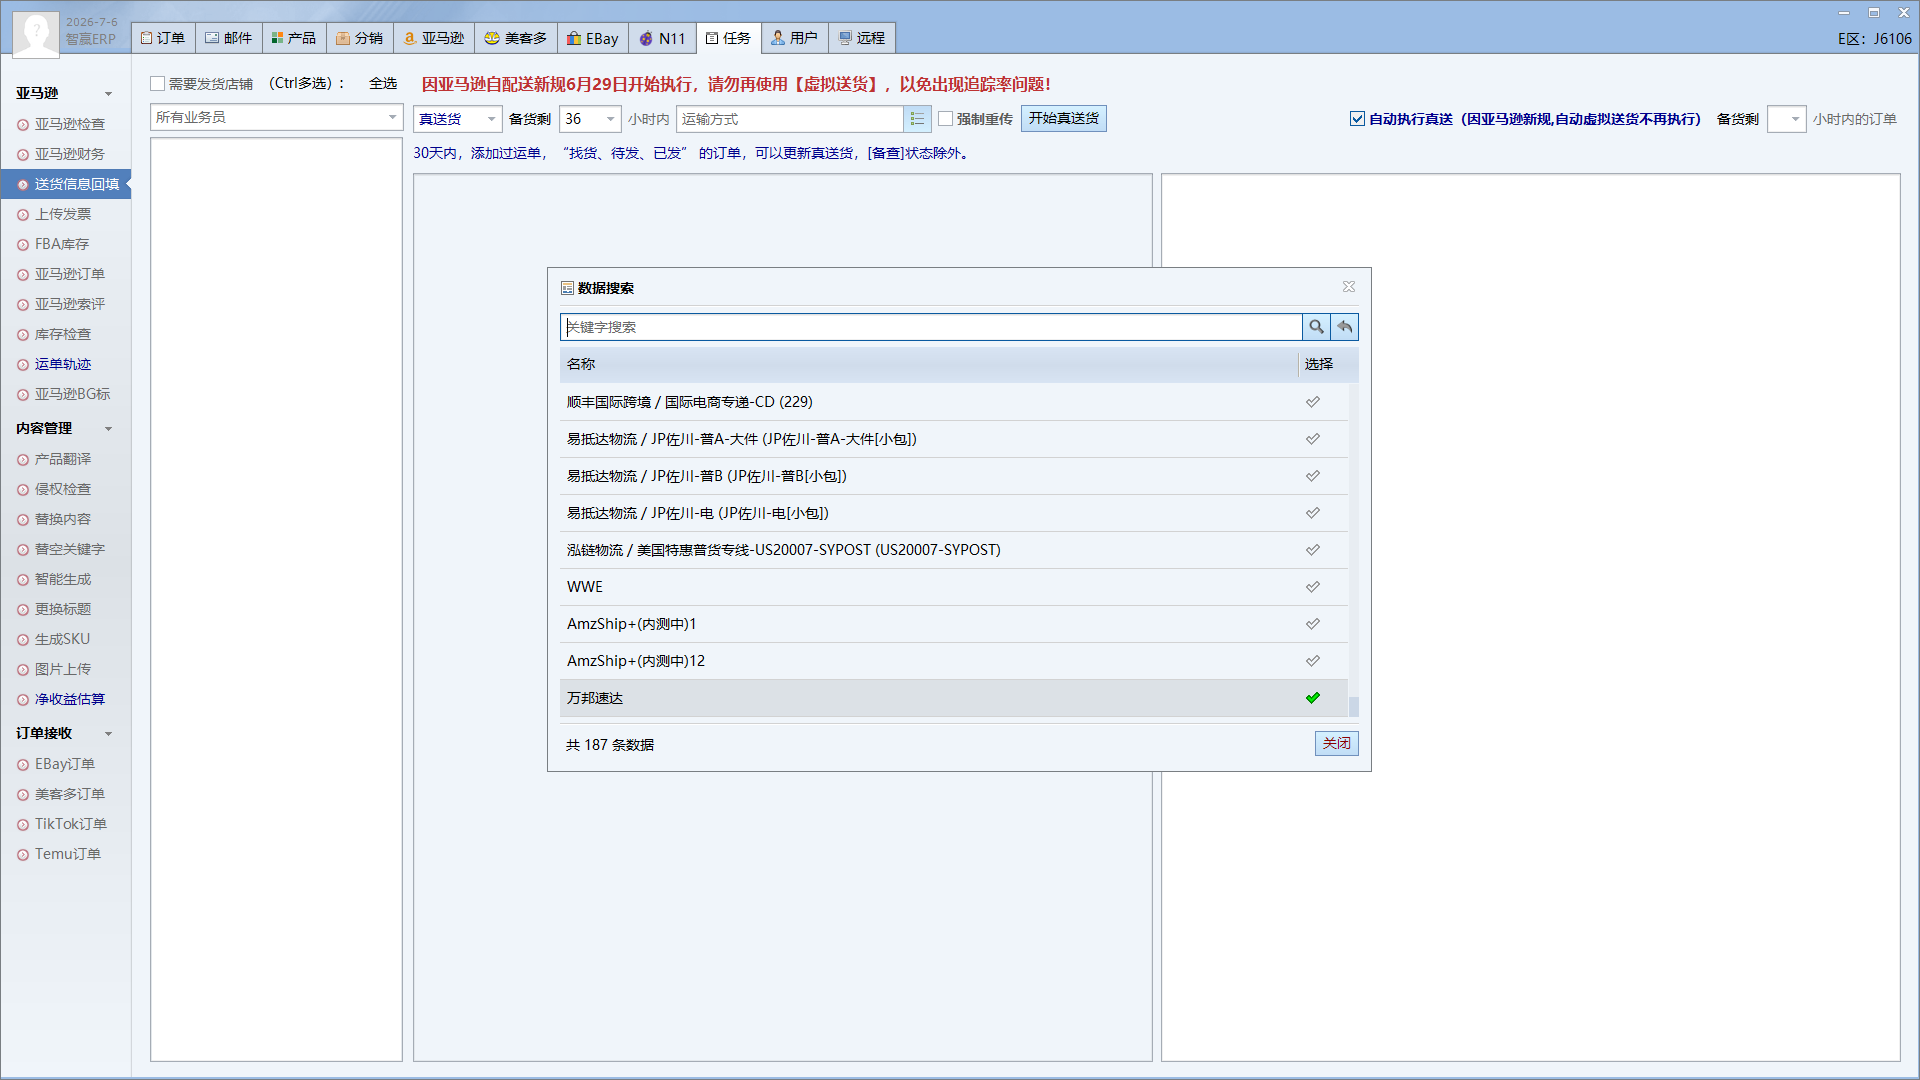Viewport: 1920px width, 1080px height.
Task: Enable 强制重传 checkbox
Action: [945, 119]
